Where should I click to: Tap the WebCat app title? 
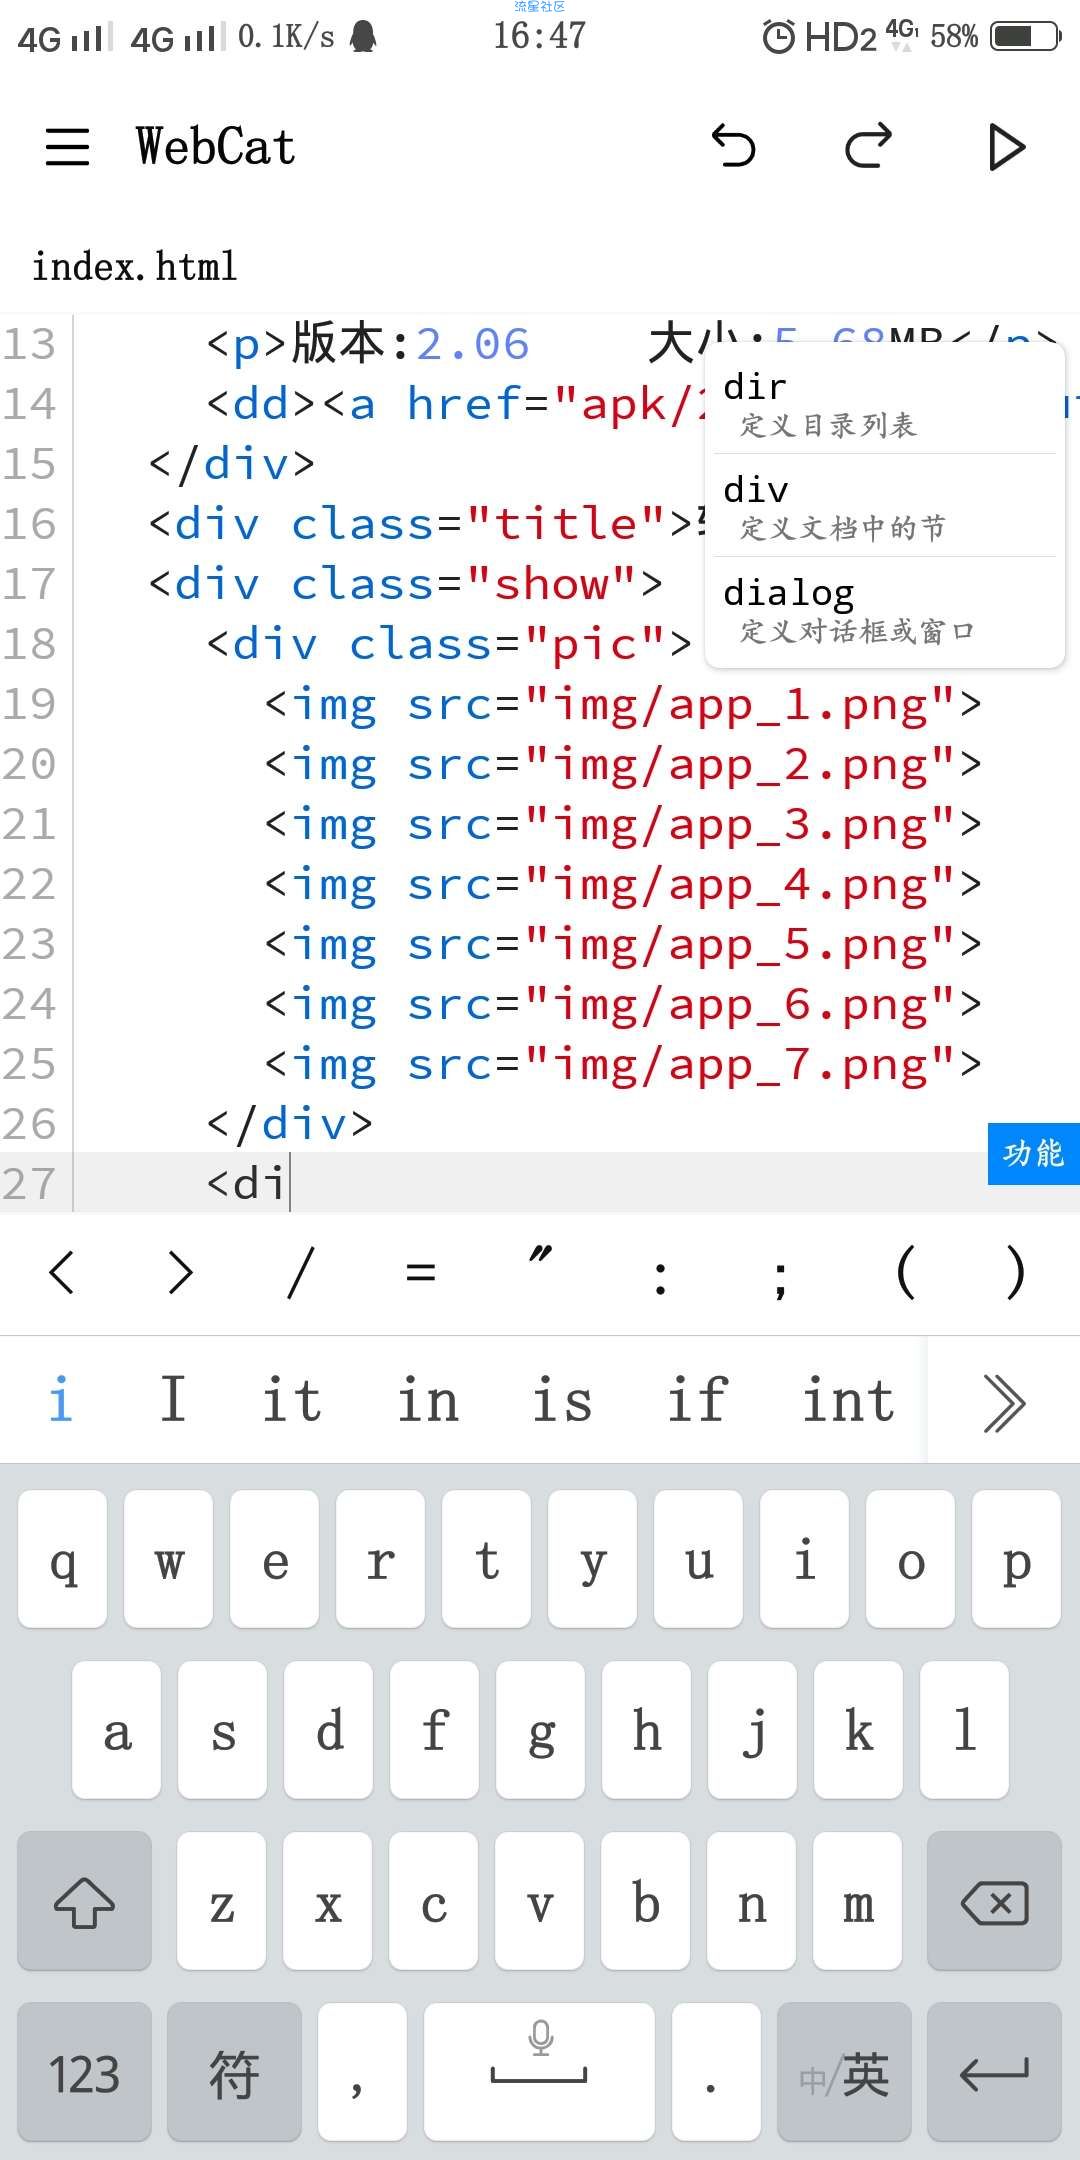click(216, 147)
